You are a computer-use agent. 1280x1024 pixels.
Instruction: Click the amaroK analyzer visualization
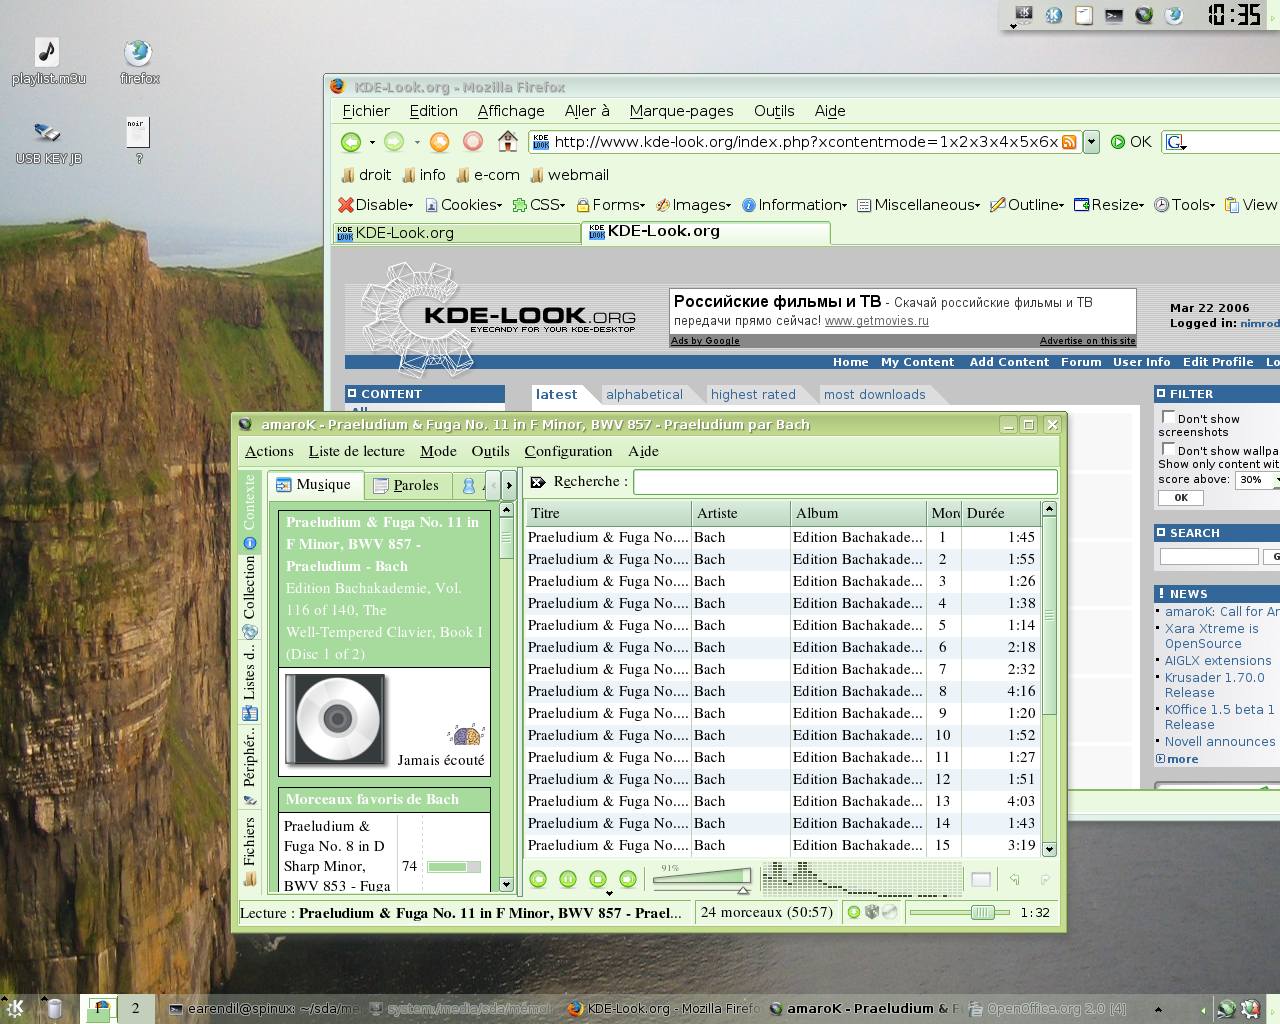point(861,879)
